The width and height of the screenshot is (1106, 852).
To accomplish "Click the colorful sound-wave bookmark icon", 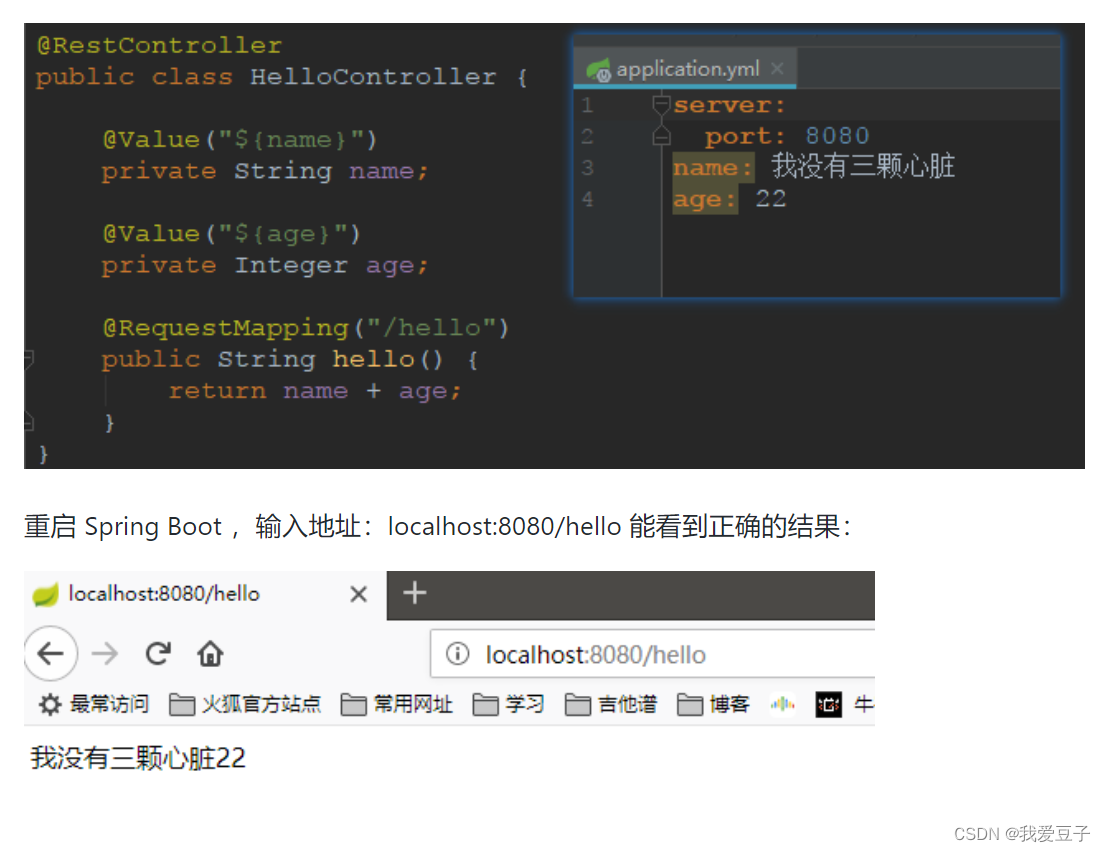I will (x=783, y=704).
